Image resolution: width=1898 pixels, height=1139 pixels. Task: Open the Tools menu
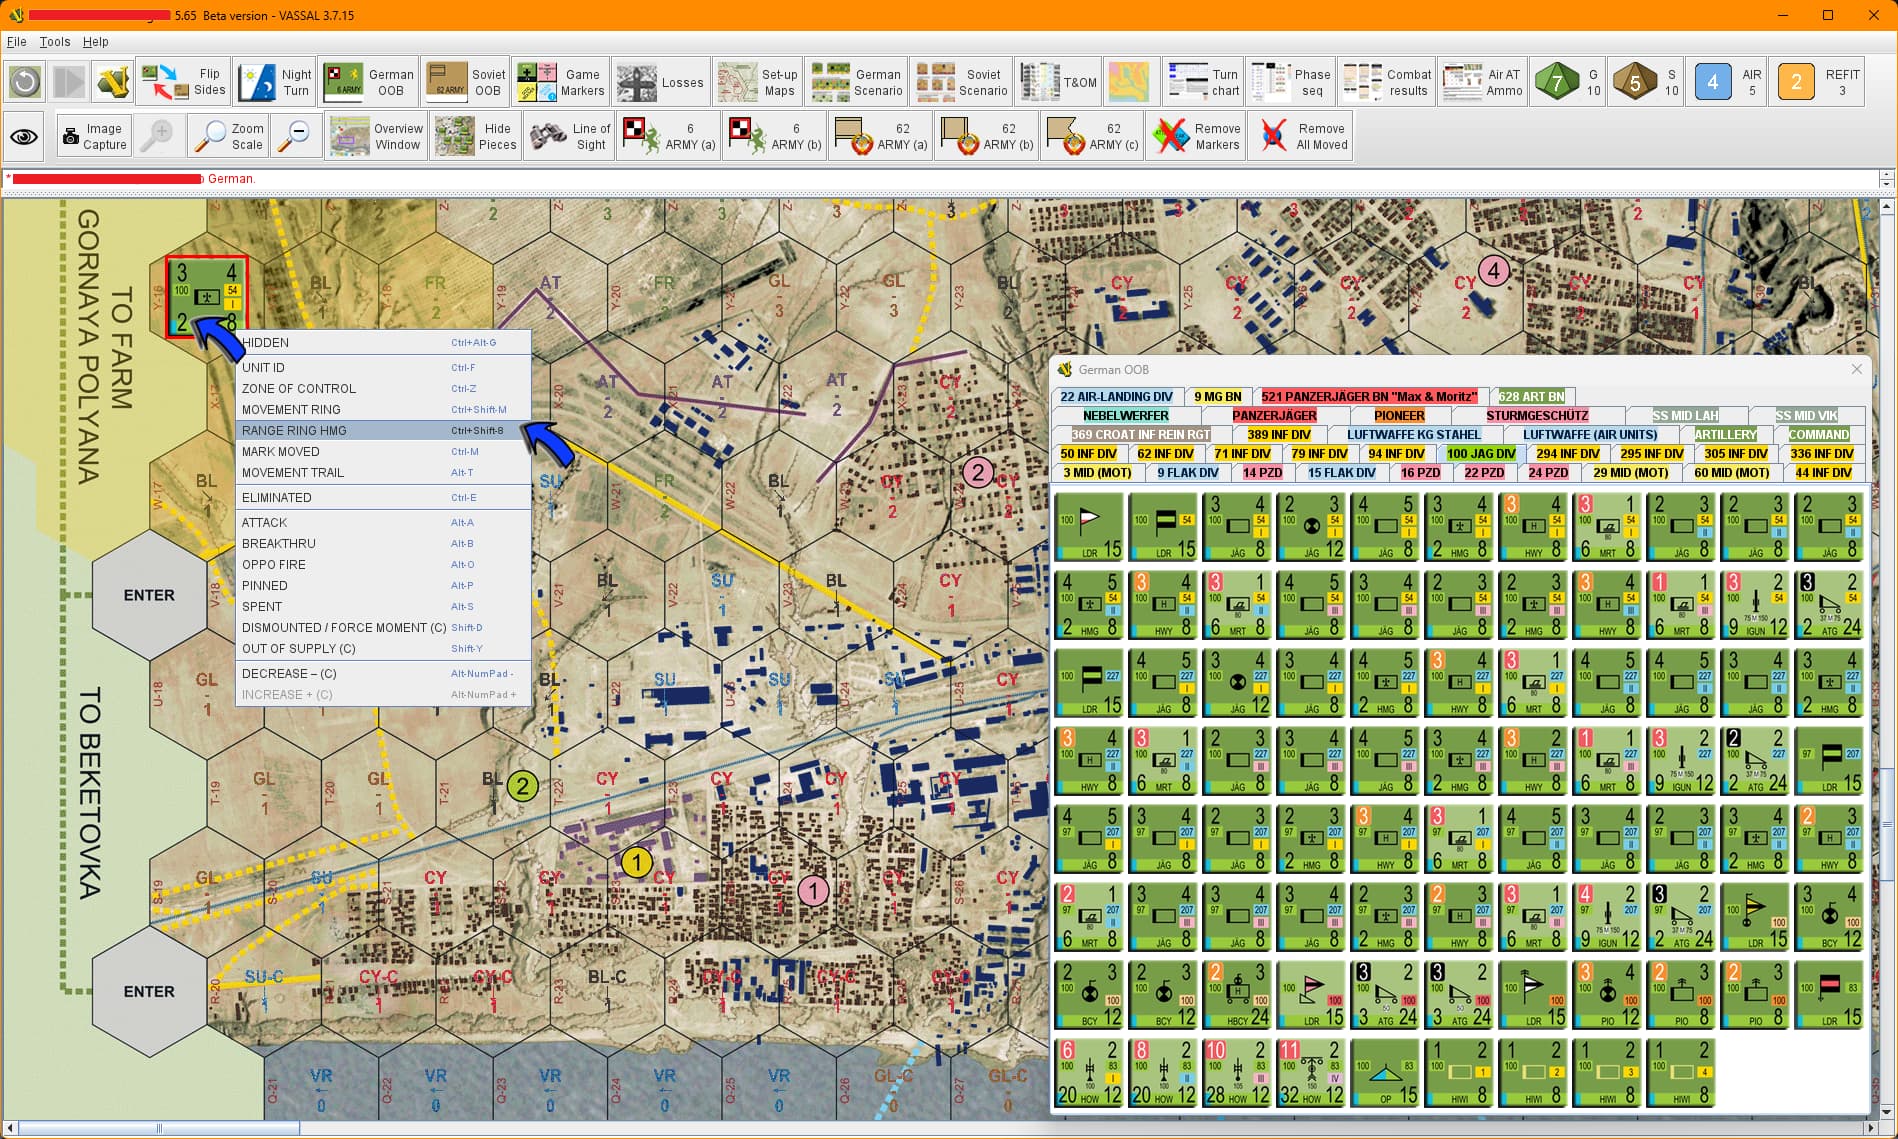(x=55, y=41)
